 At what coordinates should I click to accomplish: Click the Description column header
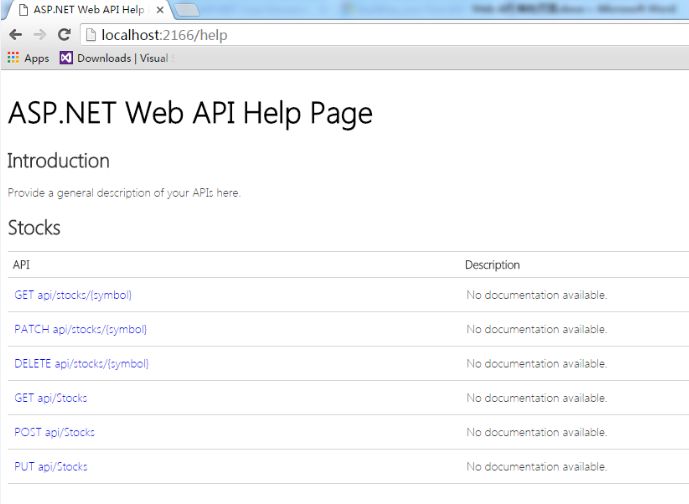(x=492, y=265)
